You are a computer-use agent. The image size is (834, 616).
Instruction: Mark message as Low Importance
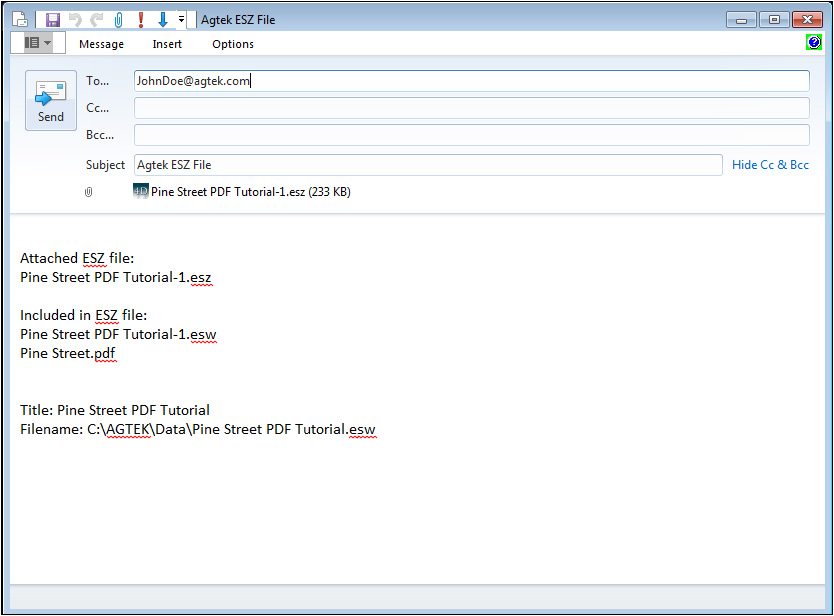pyautogui.click(x=162, y=20)
